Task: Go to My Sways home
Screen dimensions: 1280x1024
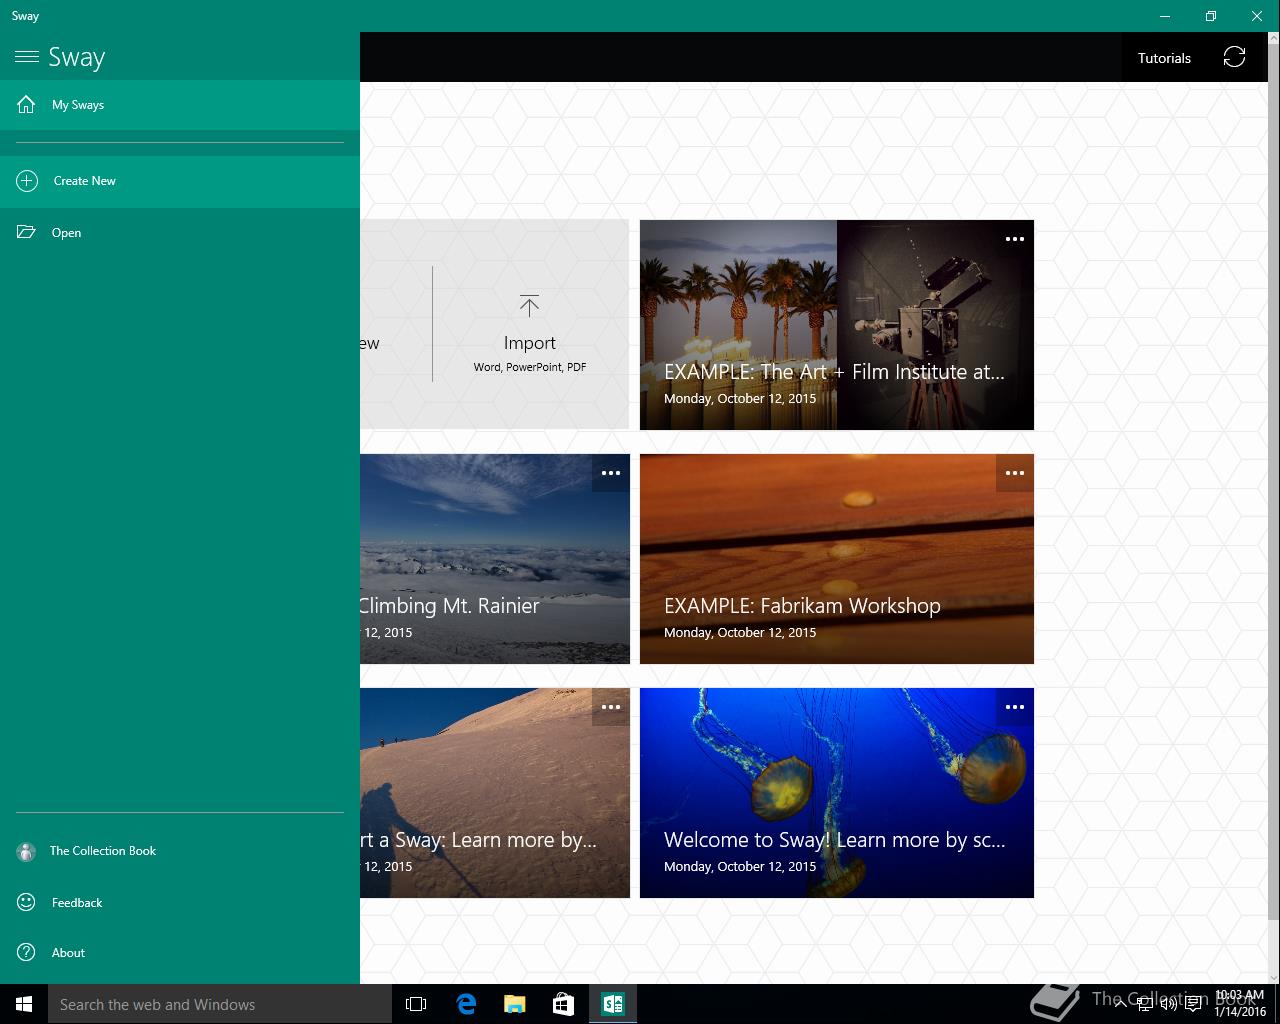Action: coord(78,105)
